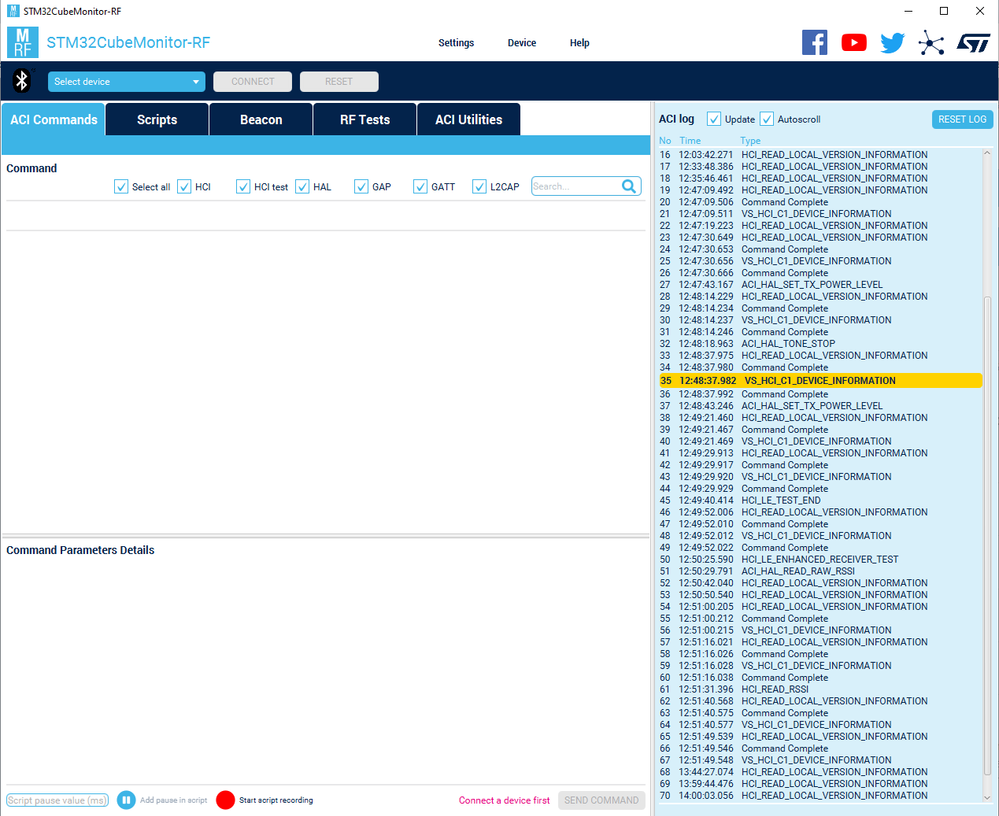This screenshot has height=816, width=999.
Task: Toggle the HCI test filter checkbox
Action: point(243,187)
